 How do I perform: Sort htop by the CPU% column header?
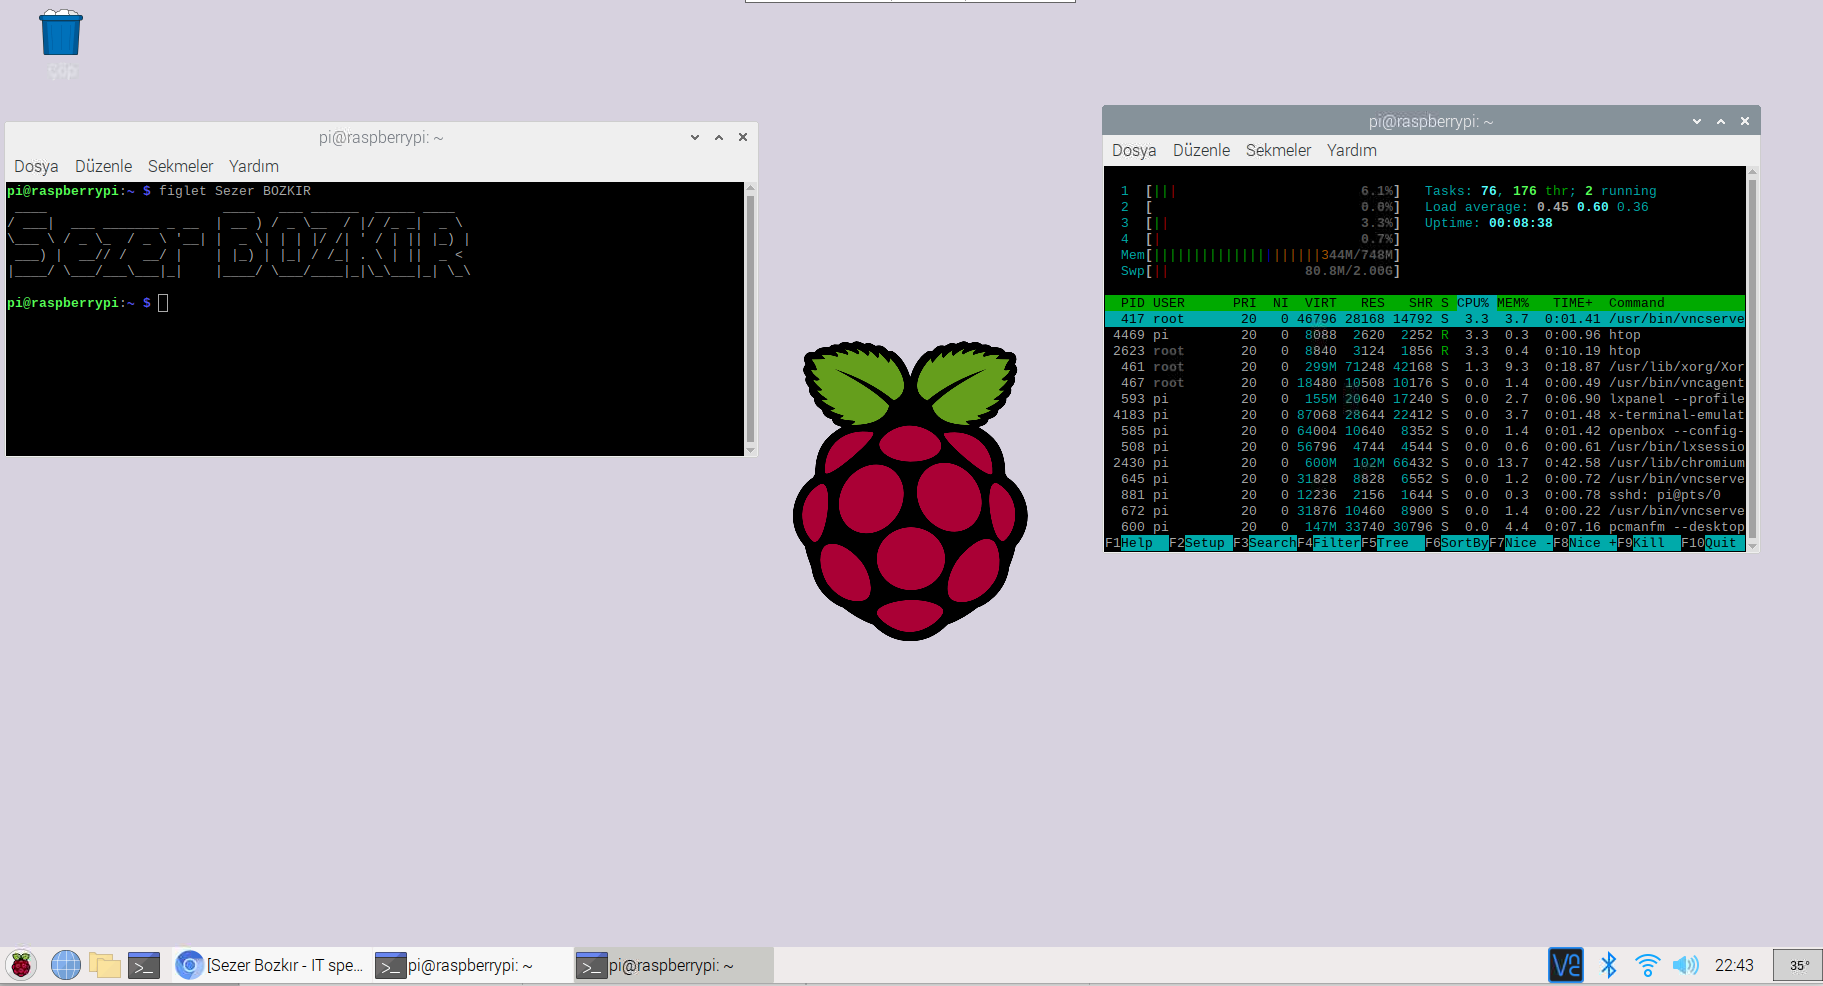coord(1472,303)
